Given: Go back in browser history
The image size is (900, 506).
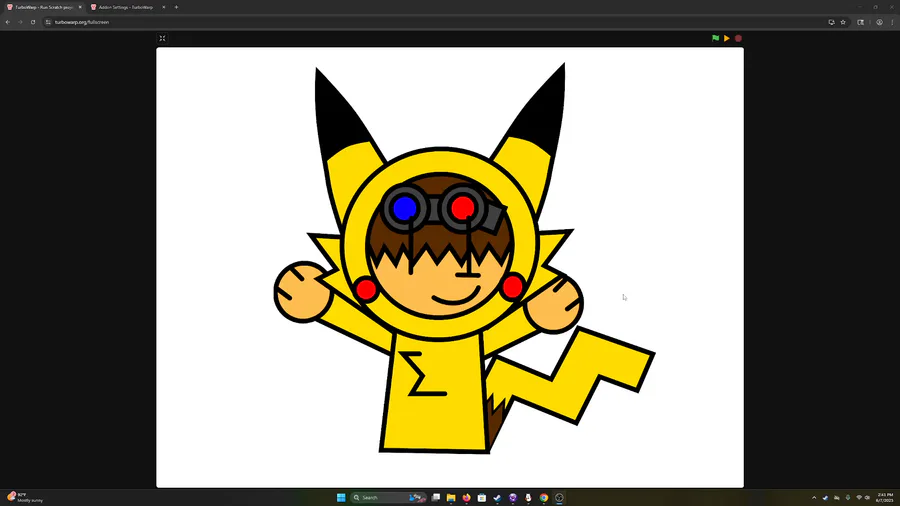Looking at the screenshot, I should 7,22.
